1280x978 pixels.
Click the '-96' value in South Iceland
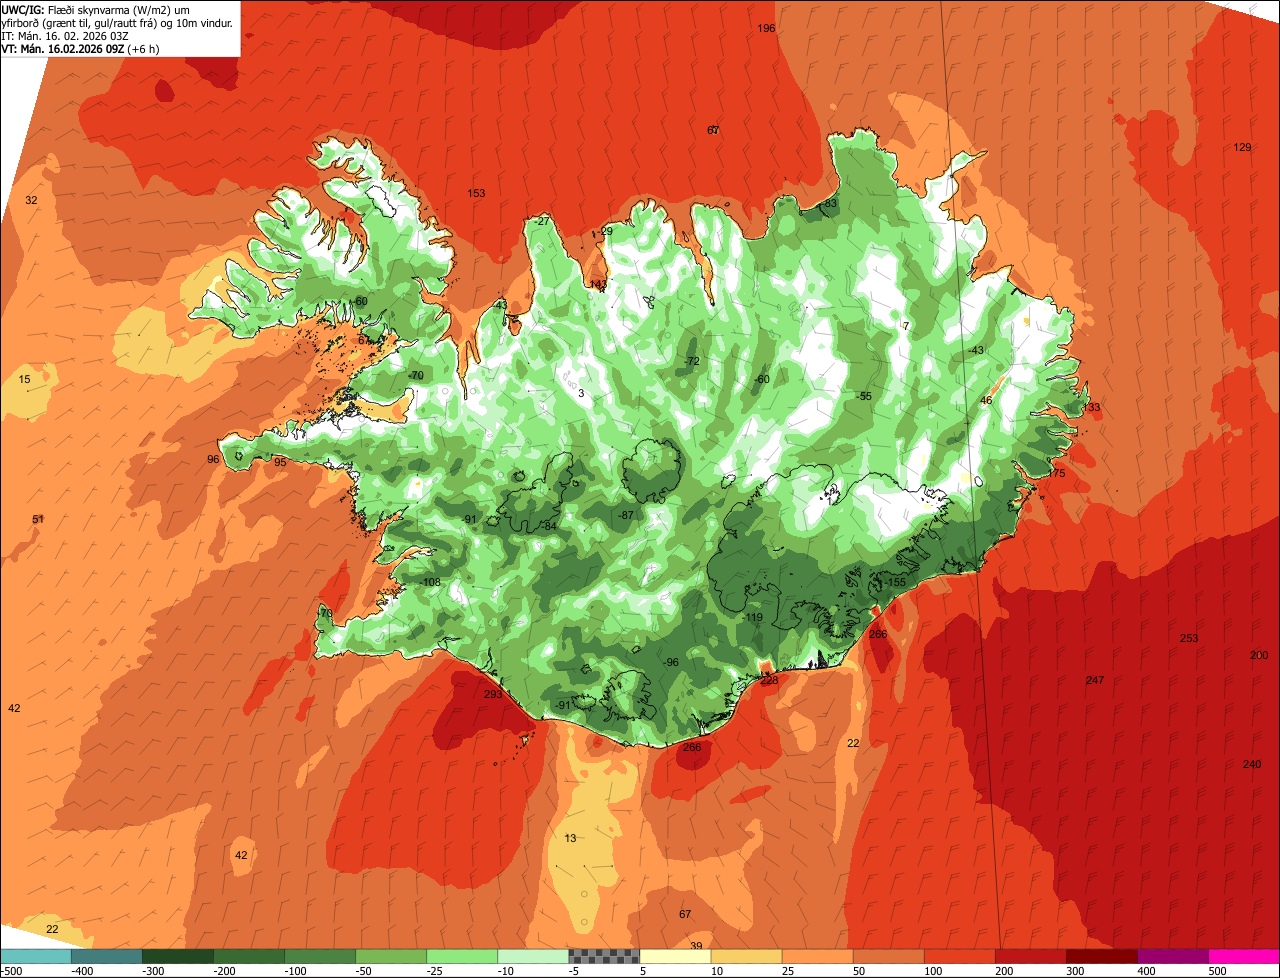670,662
